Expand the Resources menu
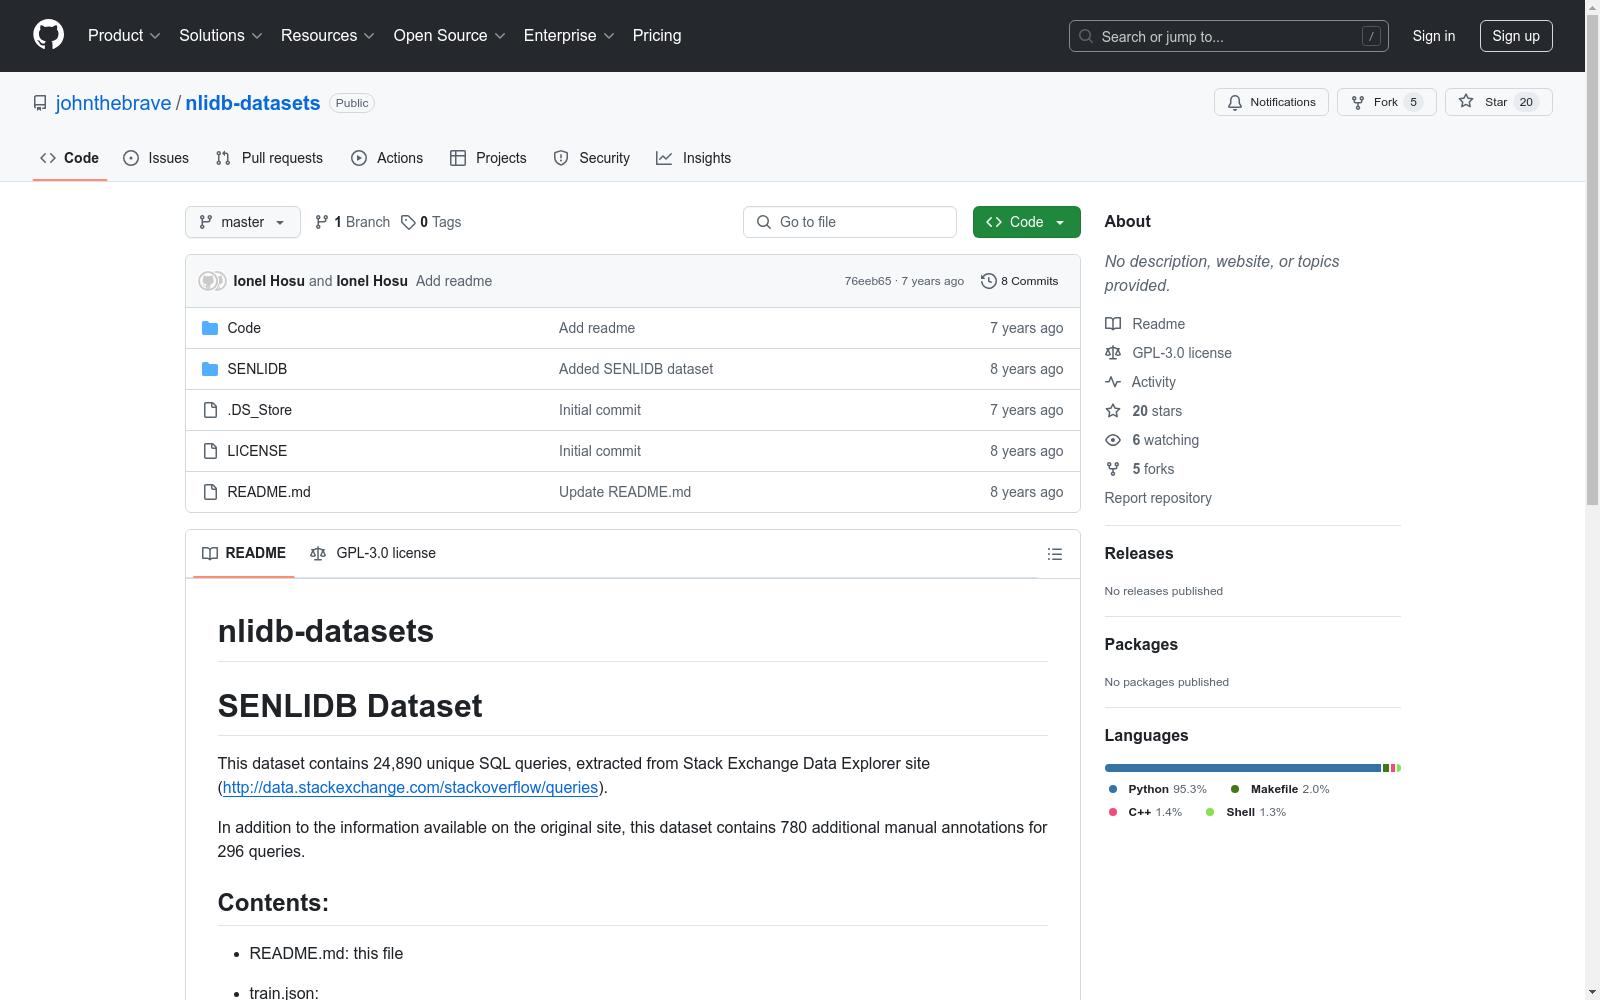This screenshot has width=1600, height=1000. (x=328, y=36)
